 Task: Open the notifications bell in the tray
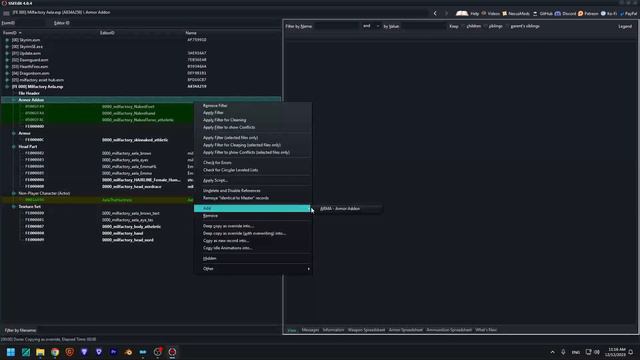point(631,352)
